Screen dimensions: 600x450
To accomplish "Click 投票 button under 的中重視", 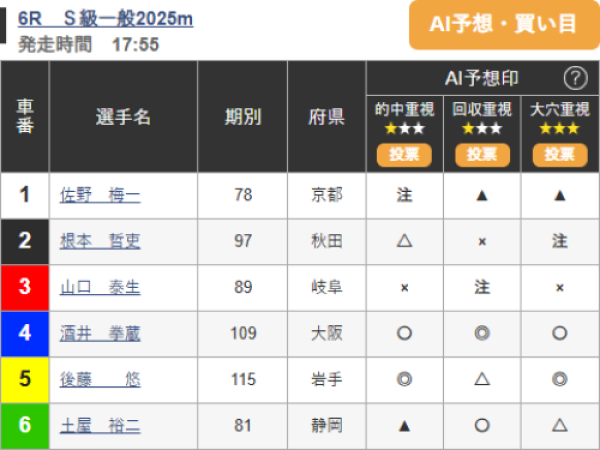I will pyautogui.click(x=404, y=155).
